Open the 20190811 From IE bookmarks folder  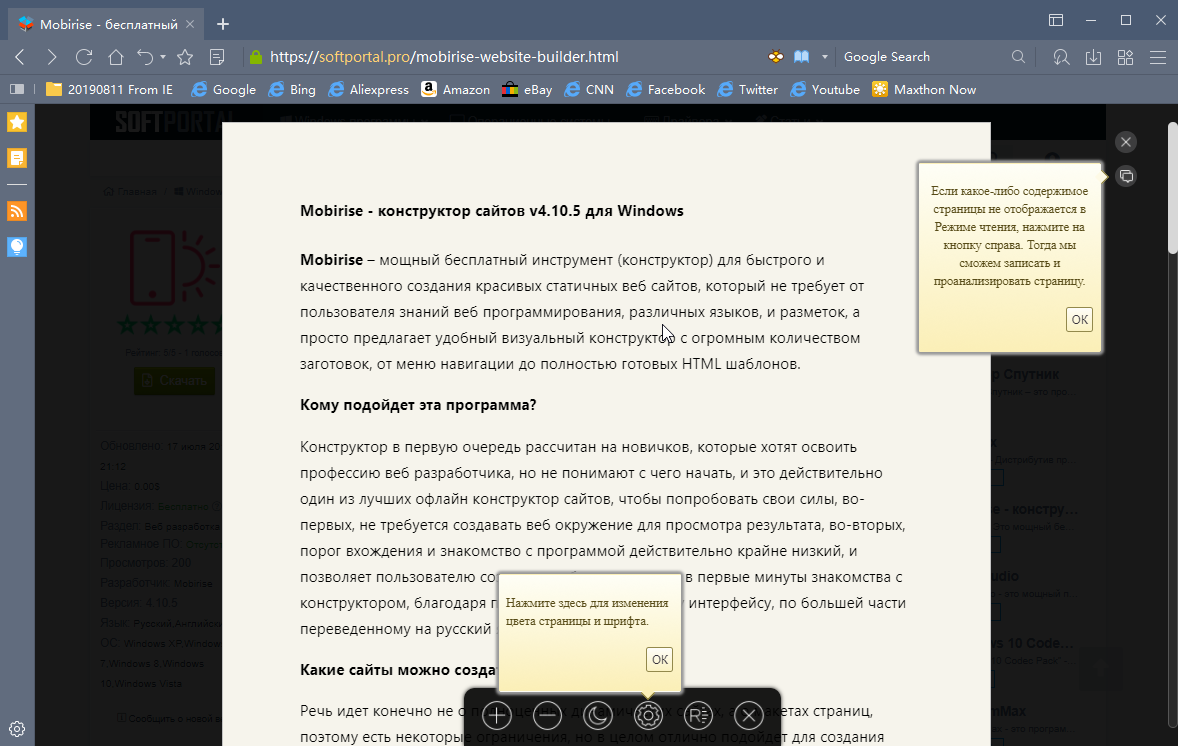(x=110, y=89)
